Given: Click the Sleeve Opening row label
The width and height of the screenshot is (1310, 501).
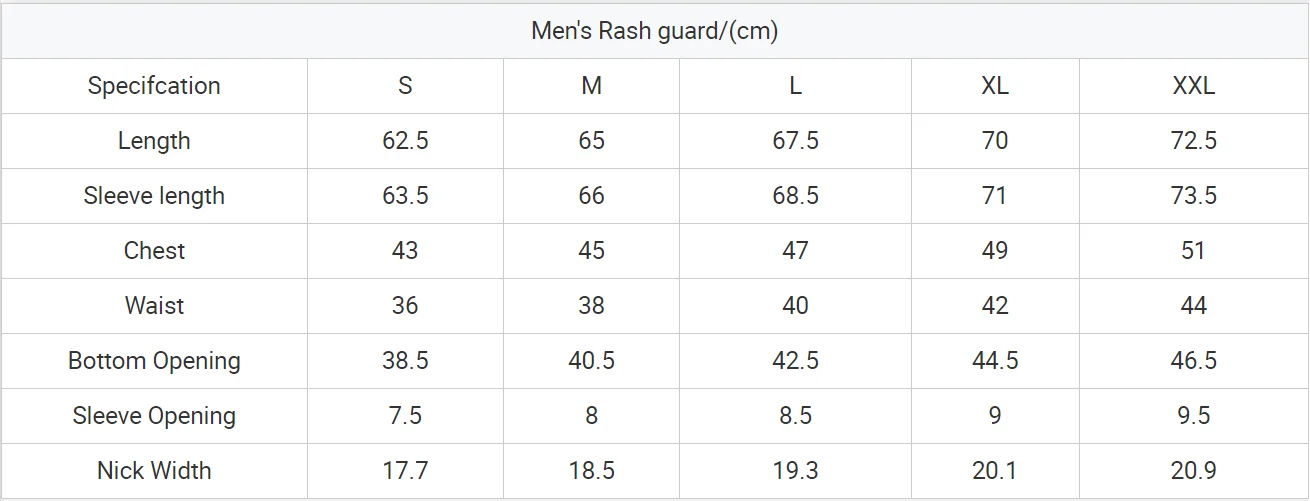Looking at the screenshot, I should [x=154, y=416].
